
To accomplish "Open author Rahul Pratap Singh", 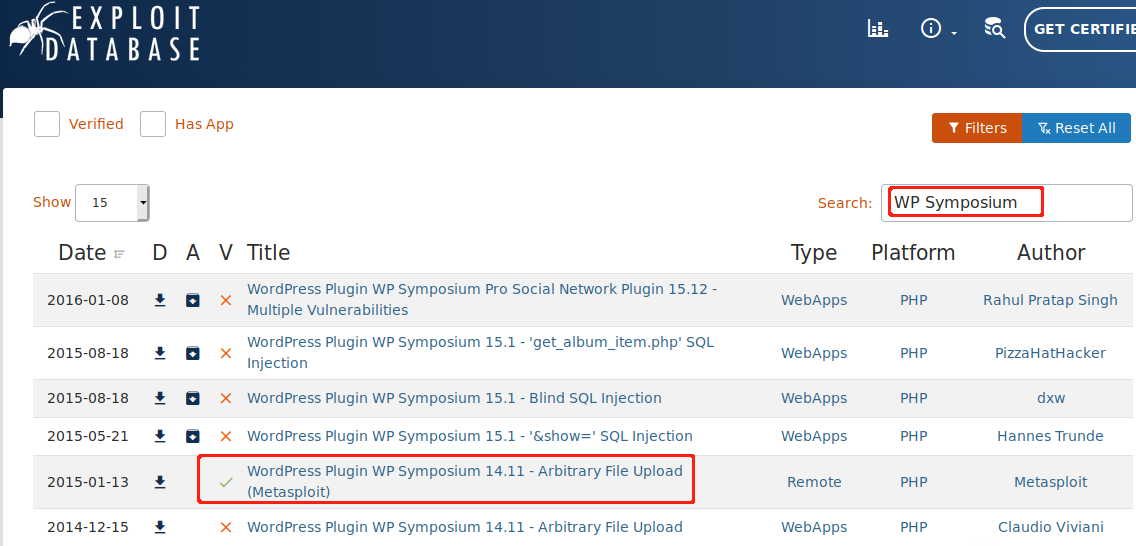I will coord(1050,300).
